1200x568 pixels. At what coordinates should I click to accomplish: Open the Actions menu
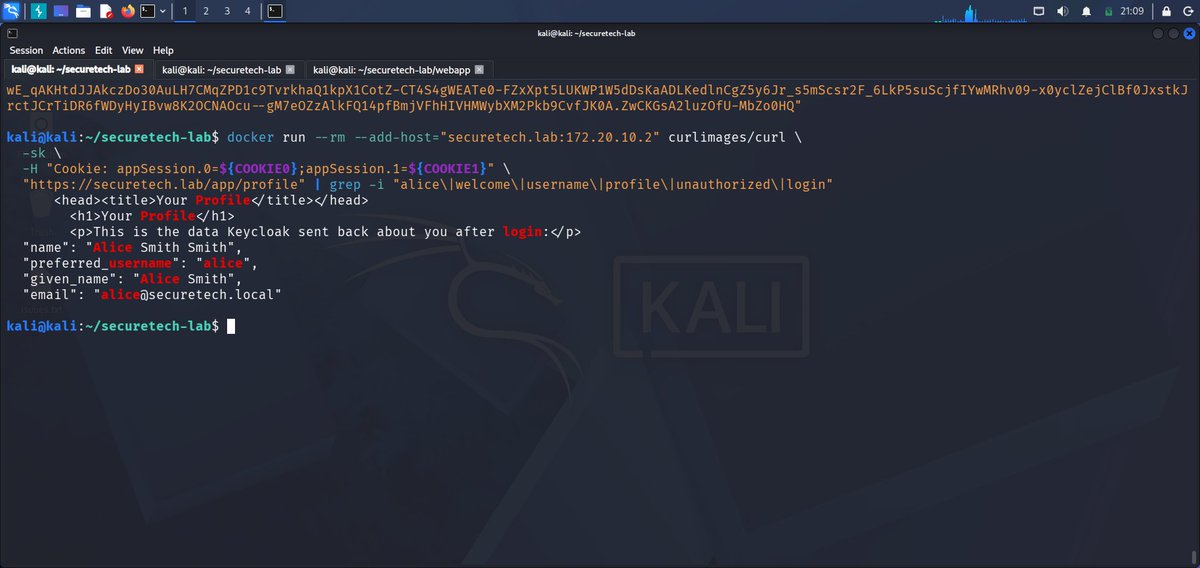pyautogui.click(x=69, y=50)
